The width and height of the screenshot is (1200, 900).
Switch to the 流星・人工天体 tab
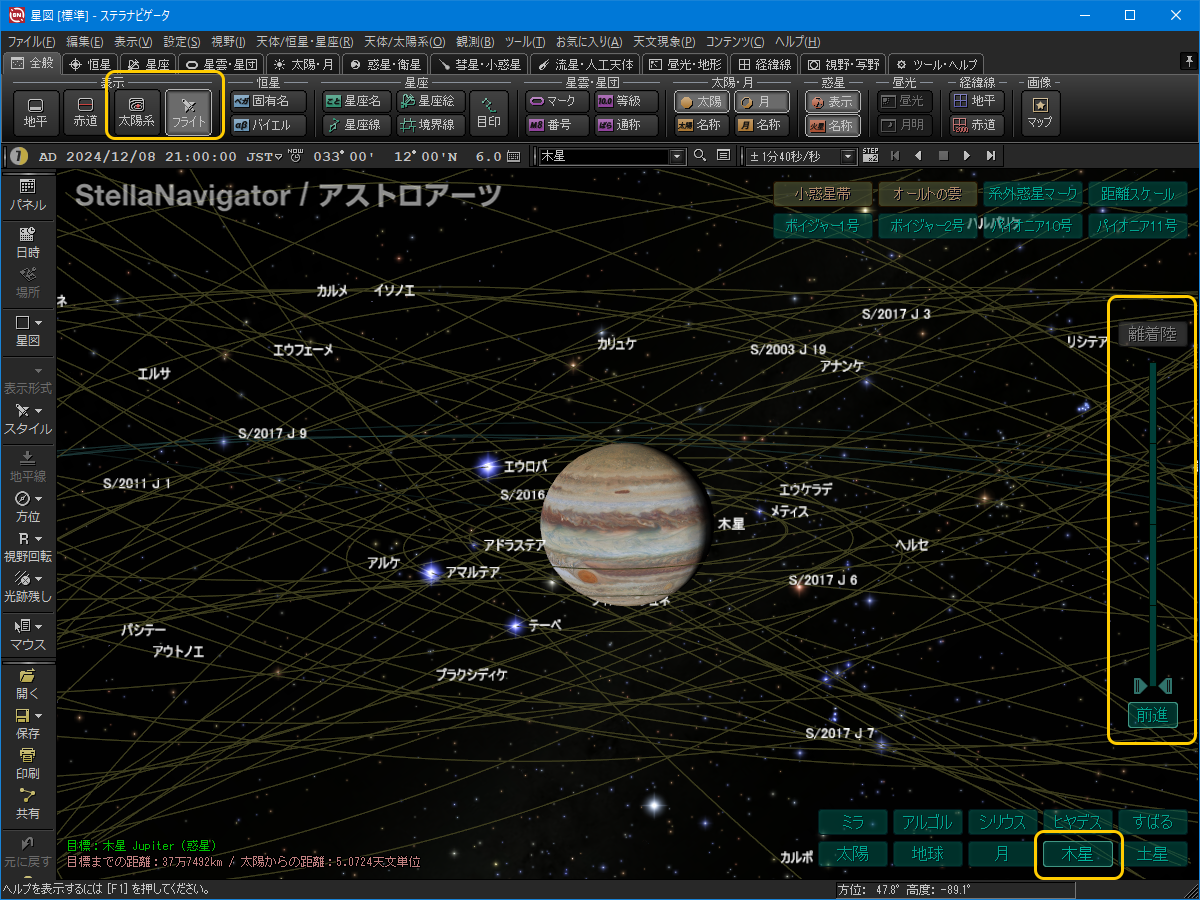[x=586, y=63]
